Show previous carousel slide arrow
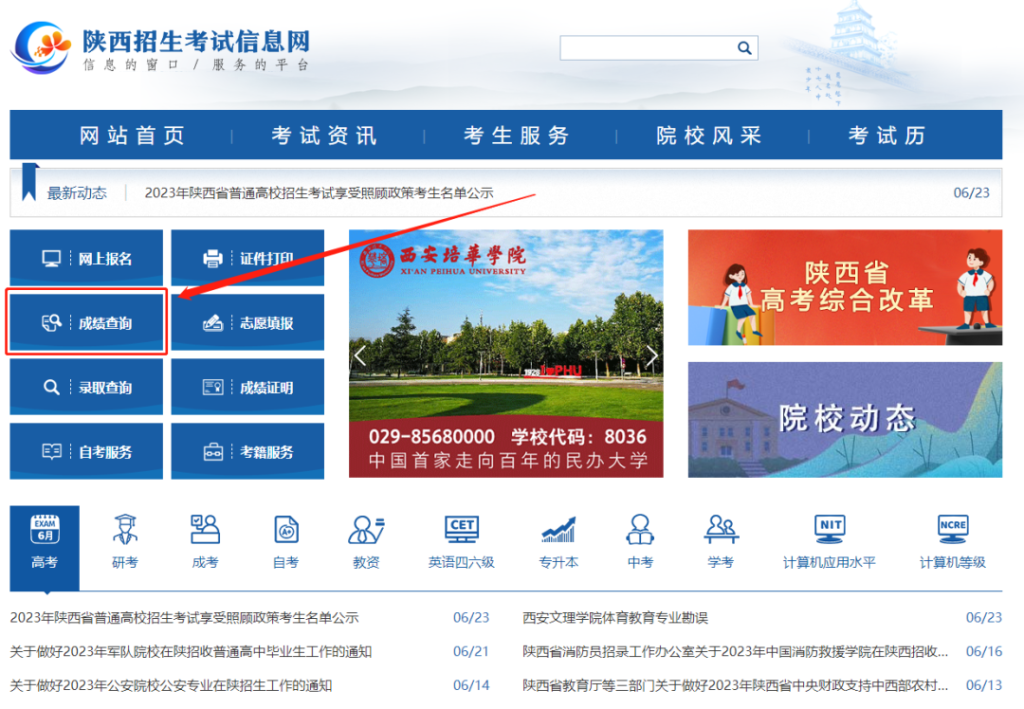The image size is (1024, 709). 361,356
